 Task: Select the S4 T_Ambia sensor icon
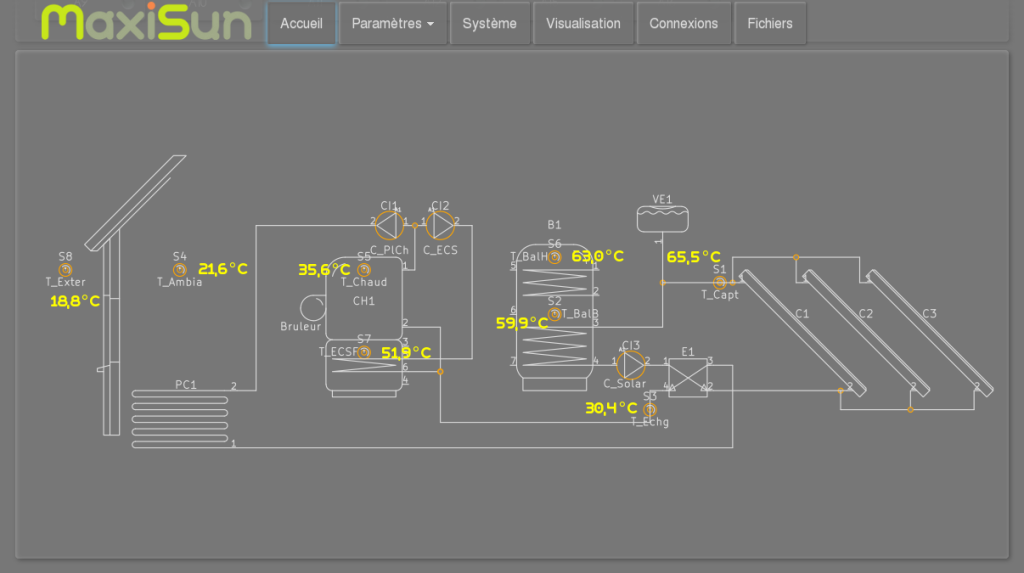pyautogui.click(x=180, y=270)
